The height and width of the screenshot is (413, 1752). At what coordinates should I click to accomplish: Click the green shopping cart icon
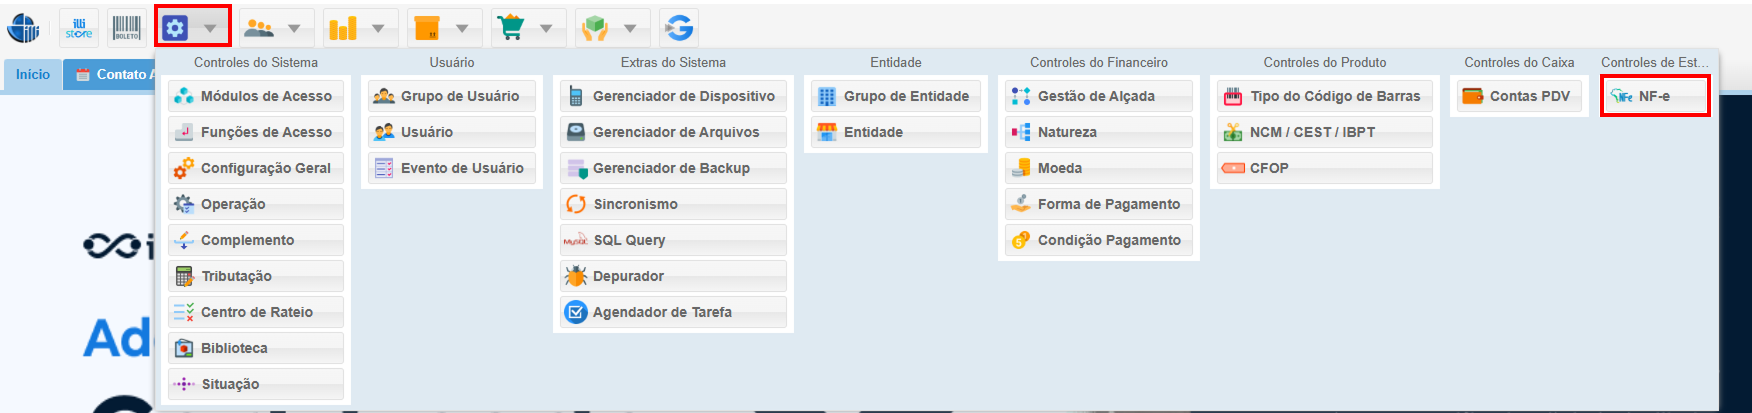[511, 28]
